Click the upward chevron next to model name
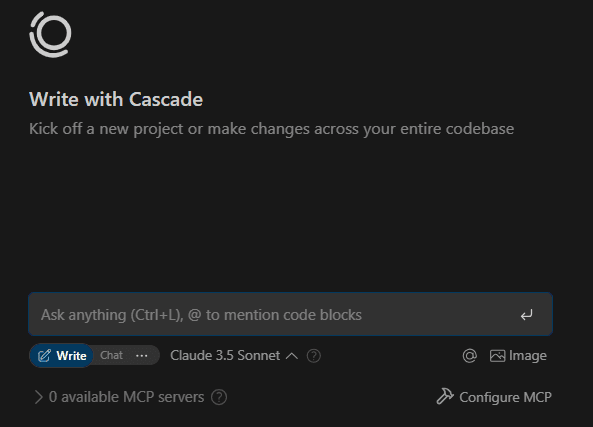This screenshot has height=427, width=593. (292, 356)
